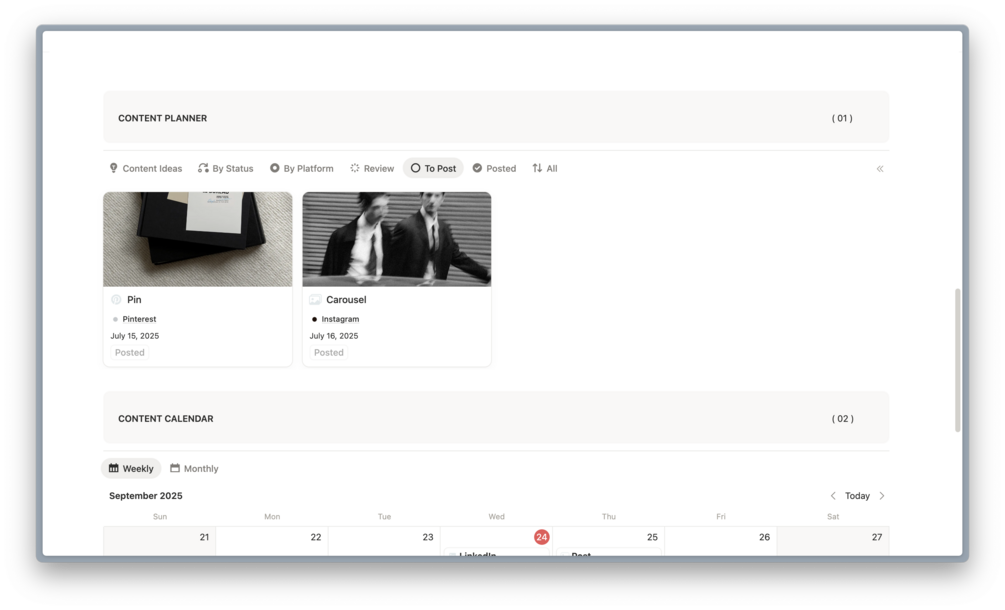Click the By Status icon
Screen dimensions: 1005x610
(203, 168)
